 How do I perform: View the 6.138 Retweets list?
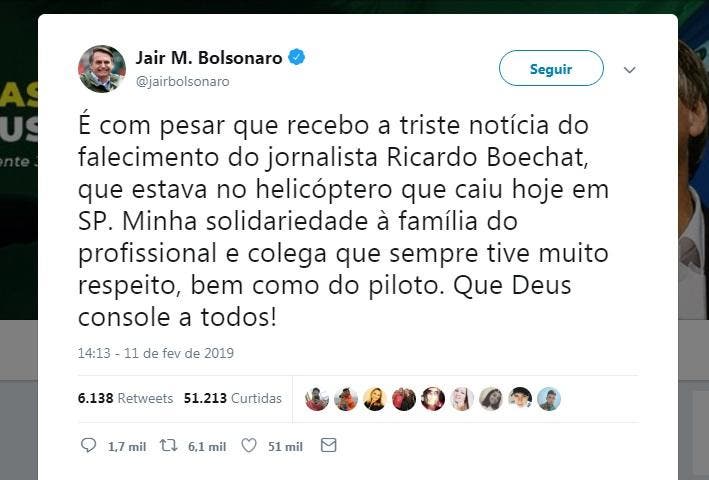[125, 398]
